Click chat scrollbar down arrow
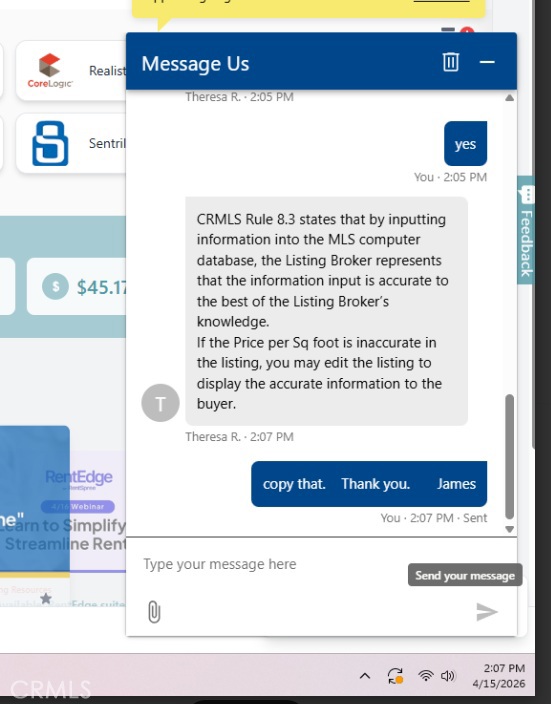551x704 pixels. (x=509, y=529)
